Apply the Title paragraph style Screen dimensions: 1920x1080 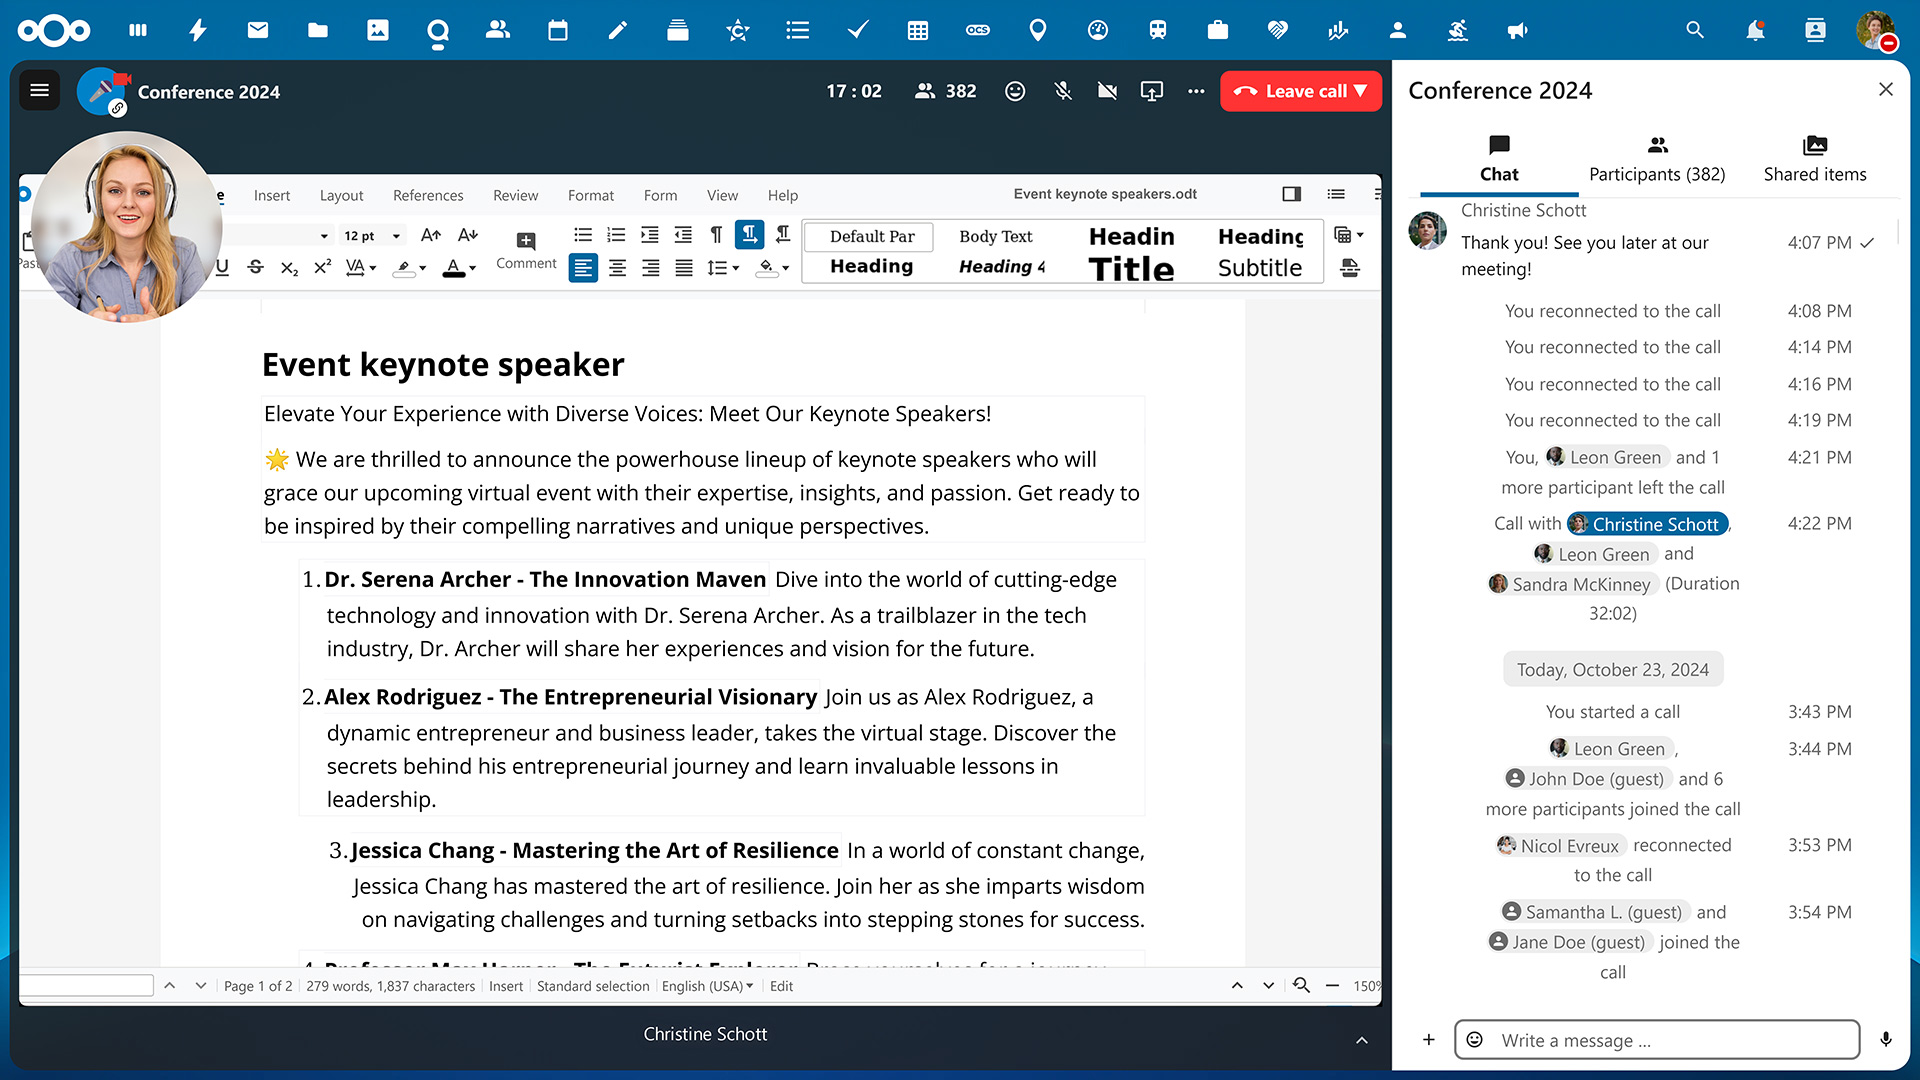pos(1131,268)
